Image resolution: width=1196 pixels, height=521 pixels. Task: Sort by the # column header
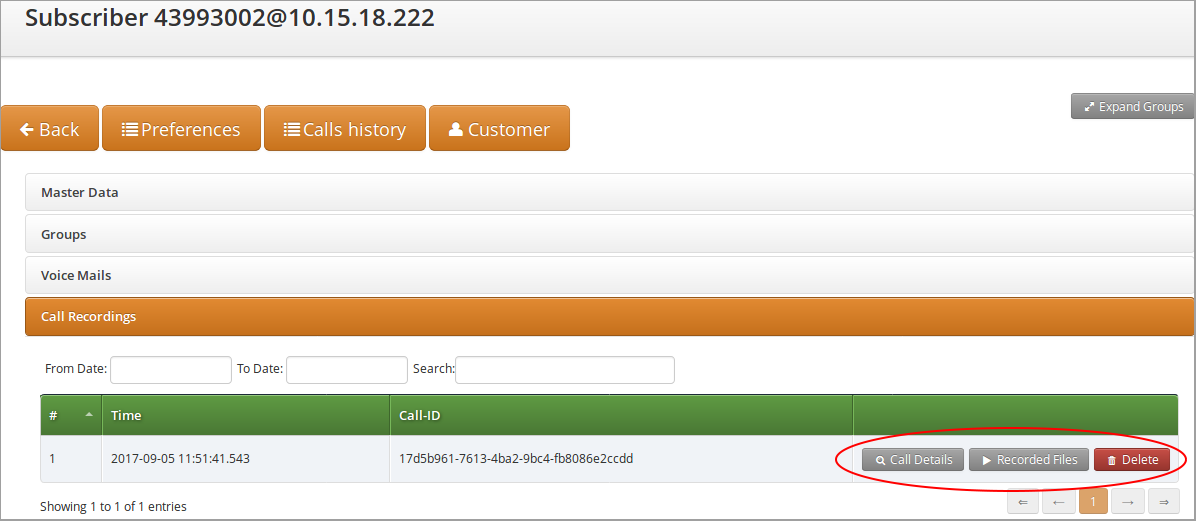click(70, 415)
